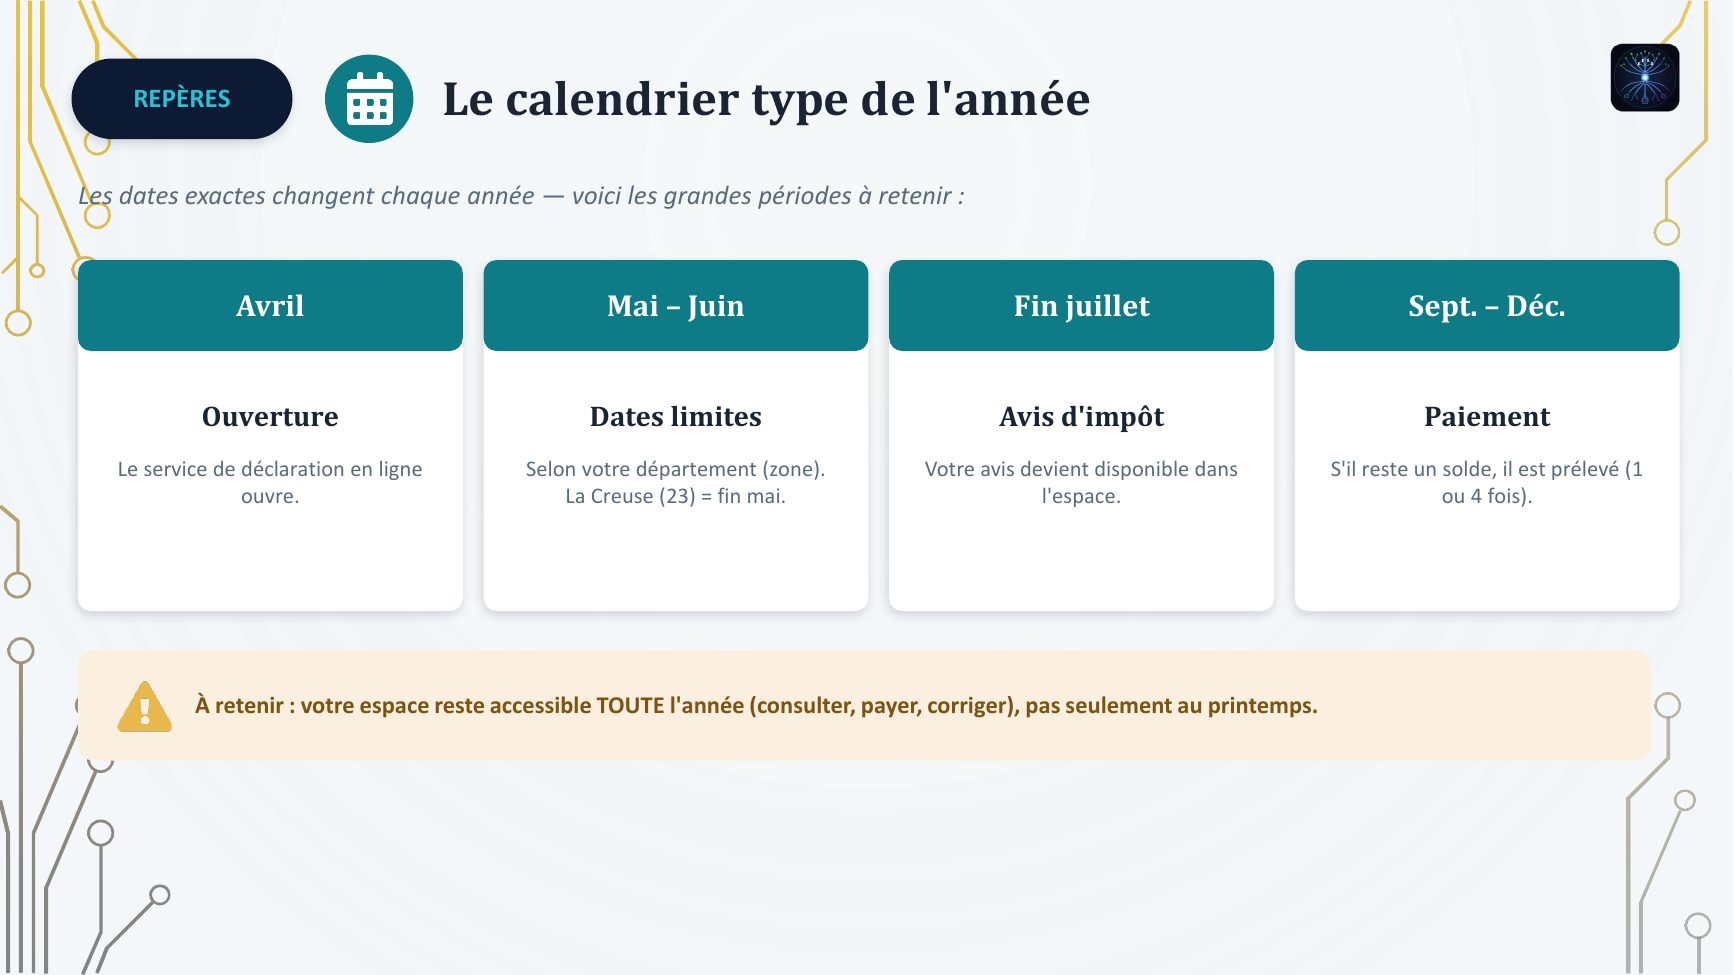Click the À retenir note text
Screen dimensions: 1734x975
tap(756, 706)
